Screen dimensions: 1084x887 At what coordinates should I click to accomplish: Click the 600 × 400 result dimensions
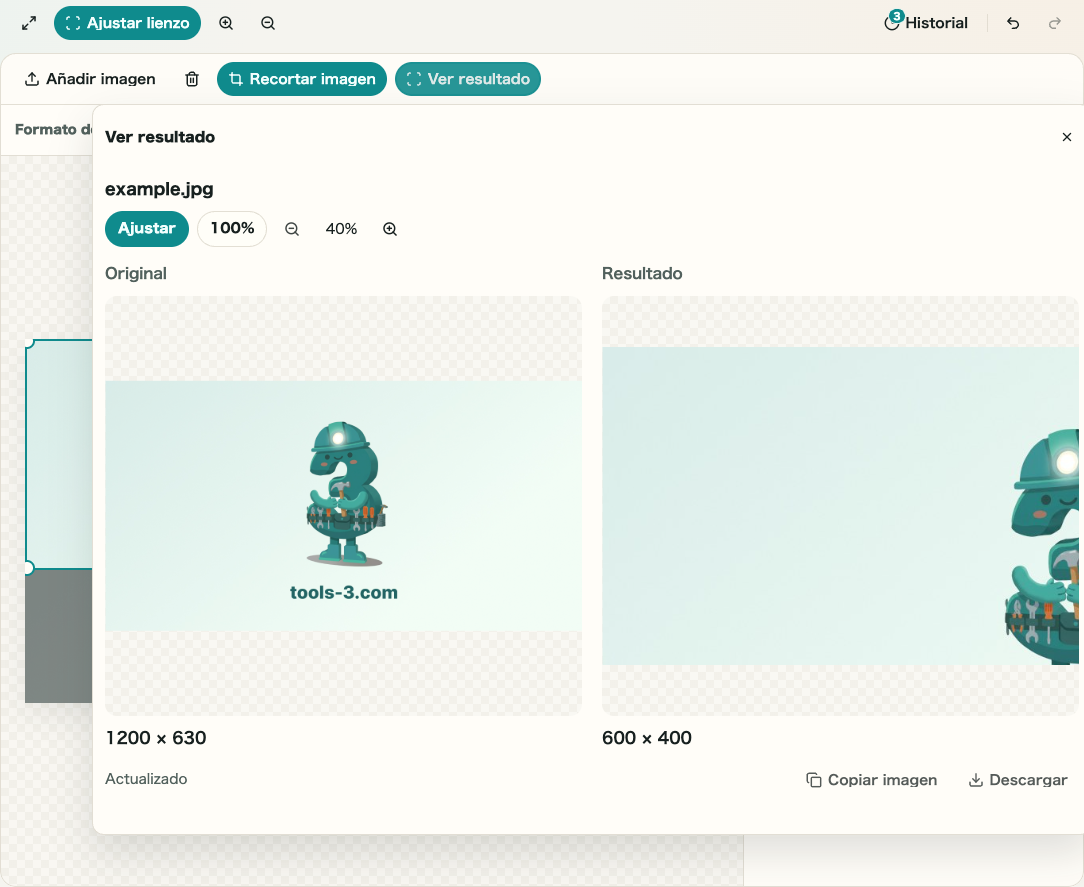pyautogui.click(x=647, y=738)
